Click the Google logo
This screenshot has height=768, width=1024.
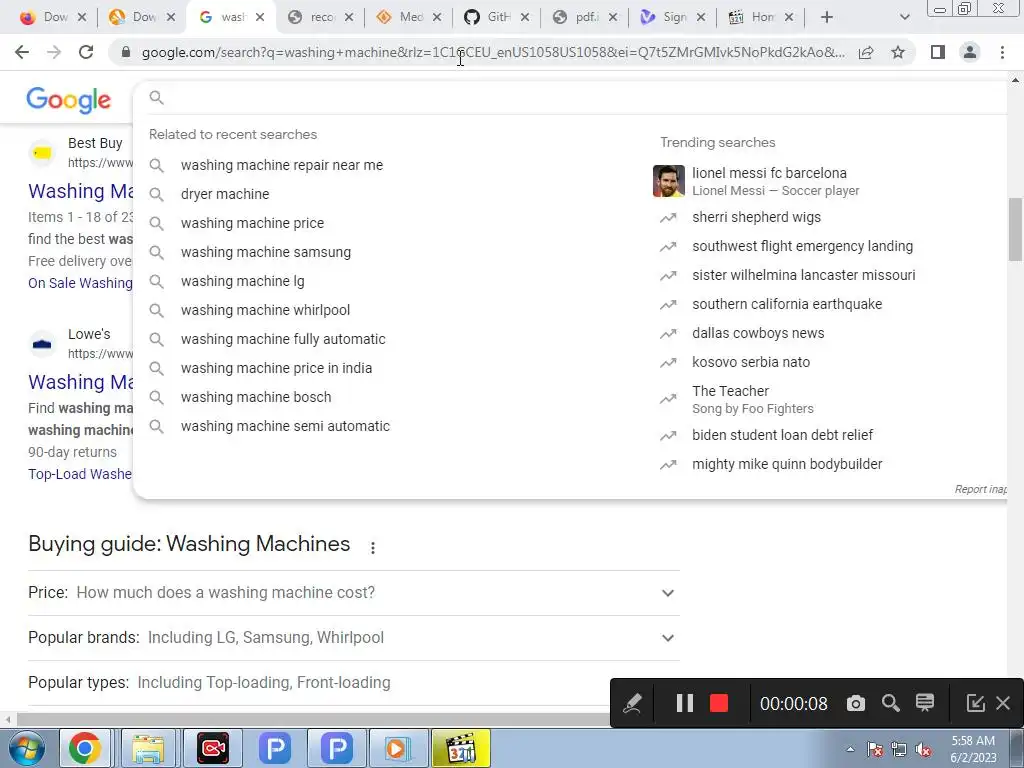69,99
